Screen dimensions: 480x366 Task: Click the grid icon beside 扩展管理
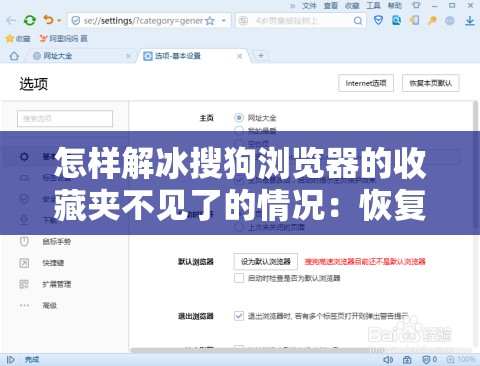pyautogui.click(x=24, y=284)
